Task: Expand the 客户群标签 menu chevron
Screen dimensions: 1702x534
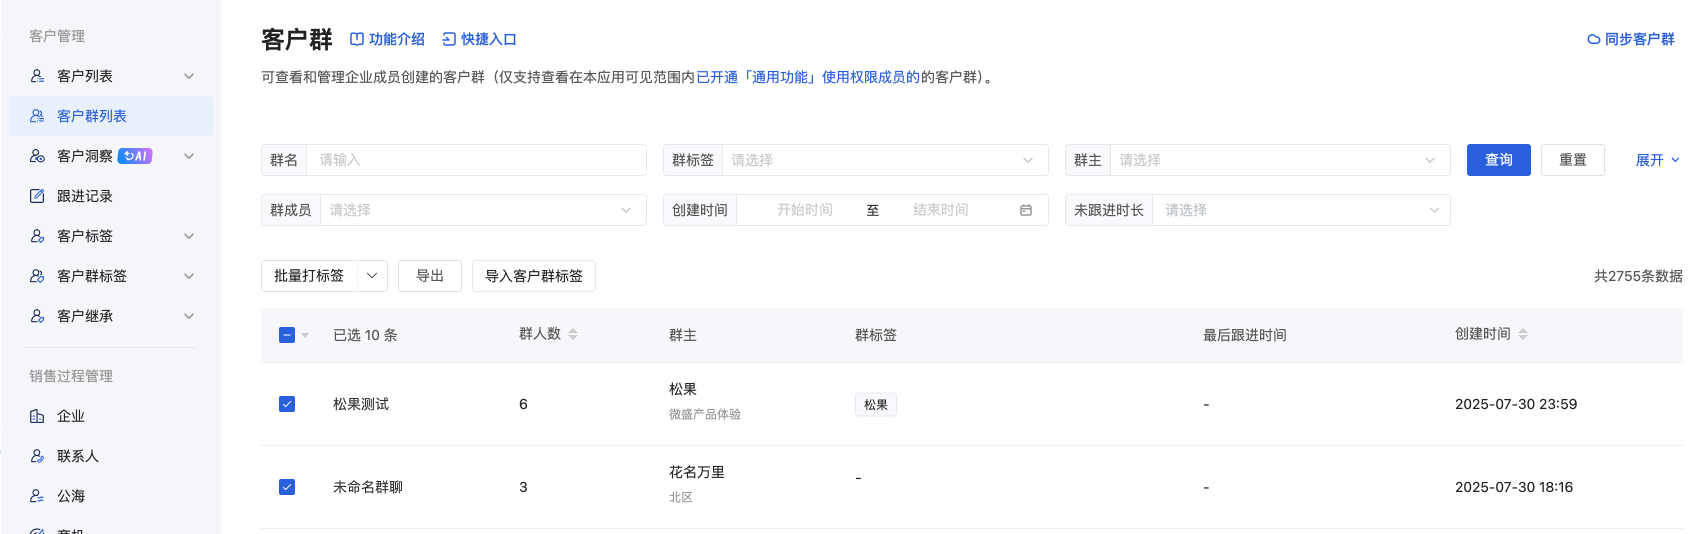Action: pyautogui.click(x=189, y=276)
